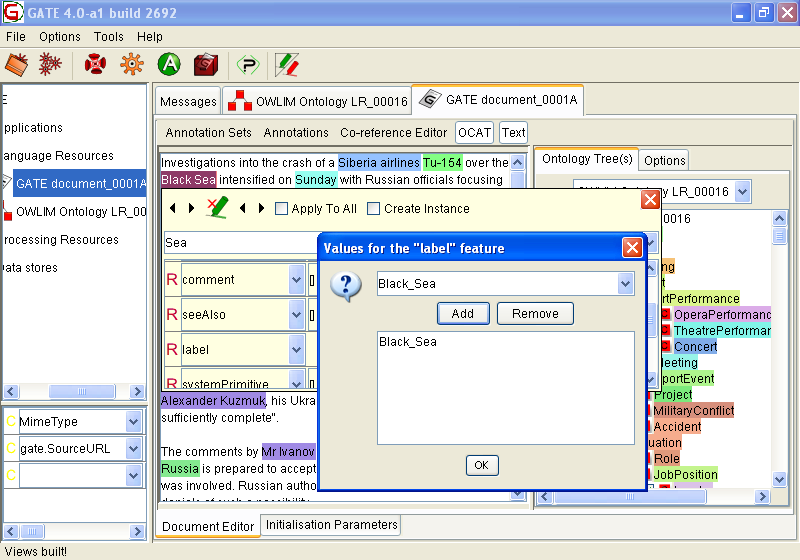This screenshot has height=560, width=800.
Task: Click the Add button in label dialog
Action: click(463, 314)
